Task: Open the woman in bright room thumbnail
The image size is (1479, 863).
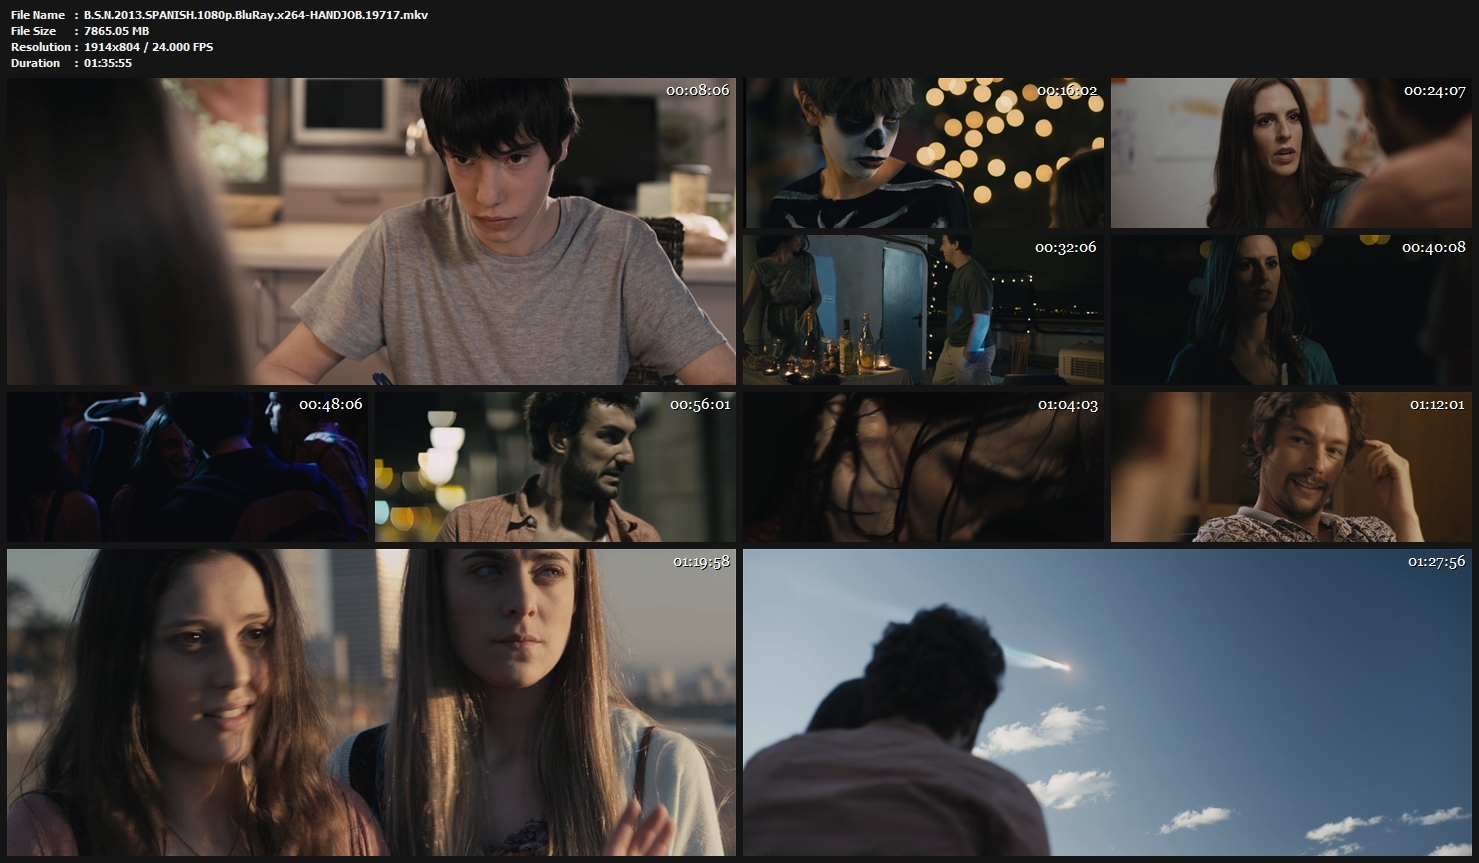Action: coord(1291,153)
